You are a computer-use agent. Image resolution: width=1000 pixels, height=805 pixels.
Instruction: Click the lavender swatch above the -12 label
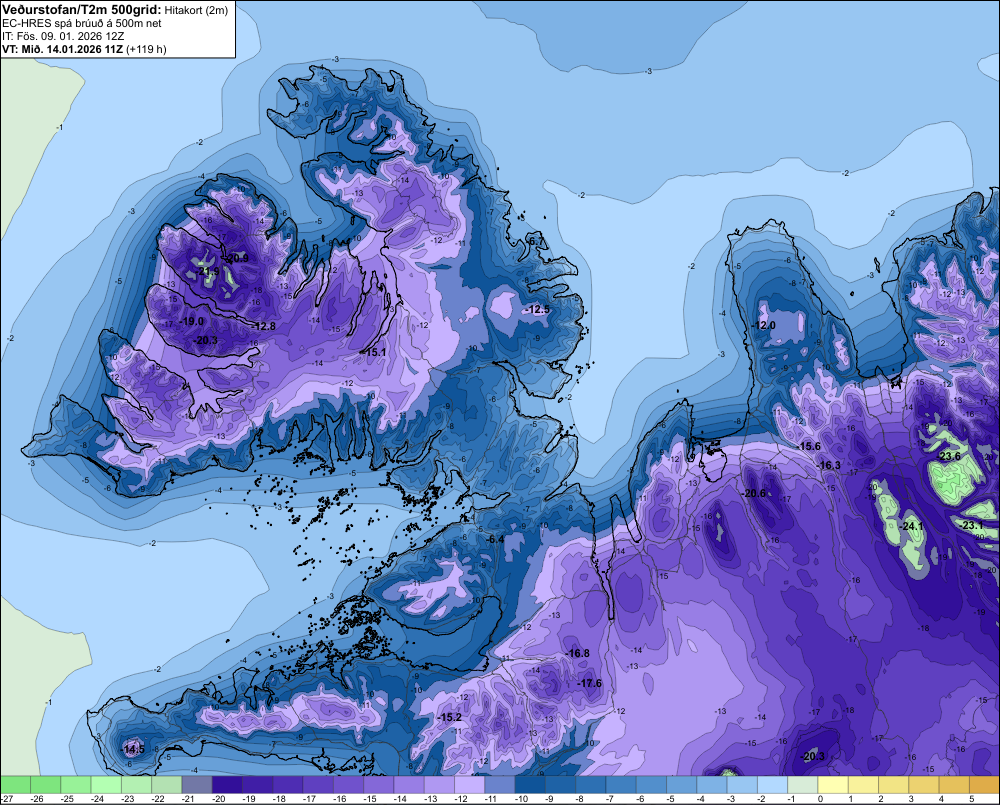[x=470, y=784]
